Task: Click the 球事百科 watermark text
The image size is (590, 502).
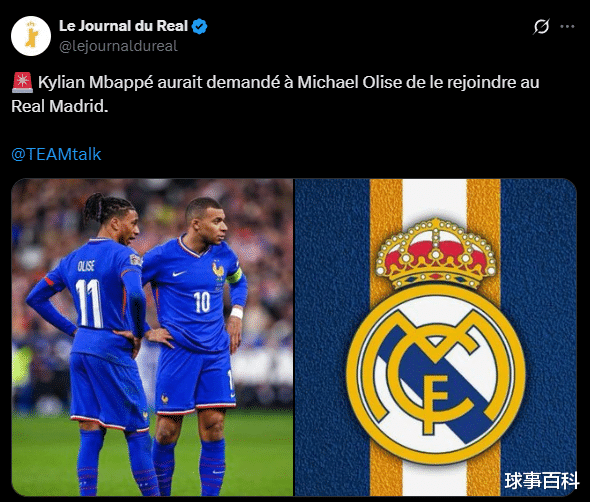Action: coord(541,481)
